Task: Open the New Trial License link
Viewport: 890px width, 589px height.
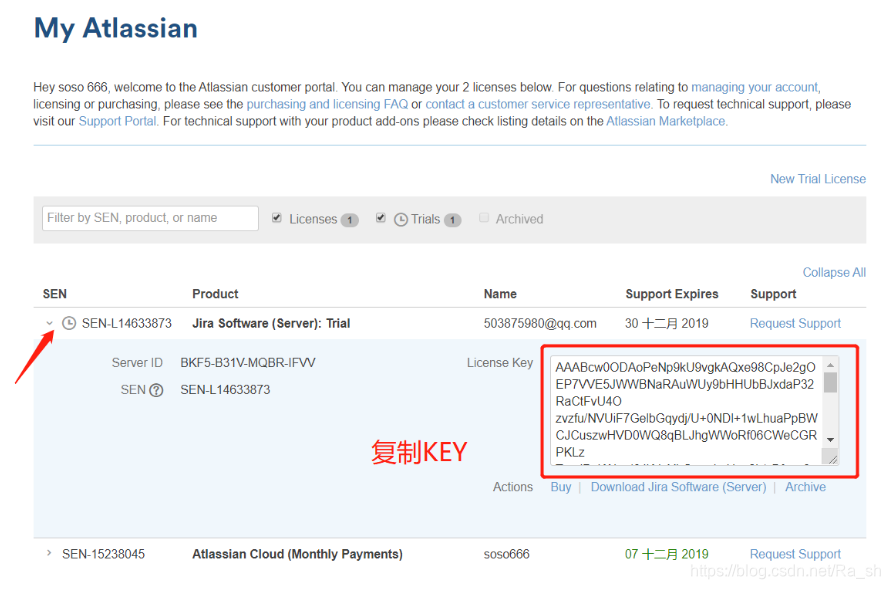Action: click(x=818, y=179)
